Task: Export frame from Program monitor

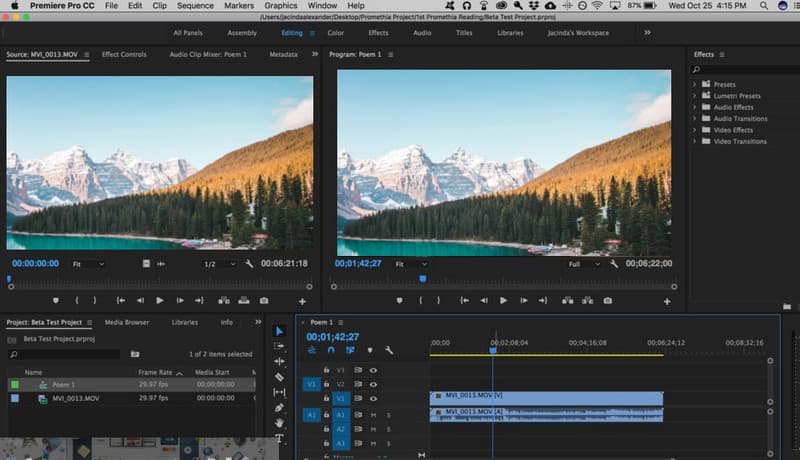Action: tap(608, 301)
